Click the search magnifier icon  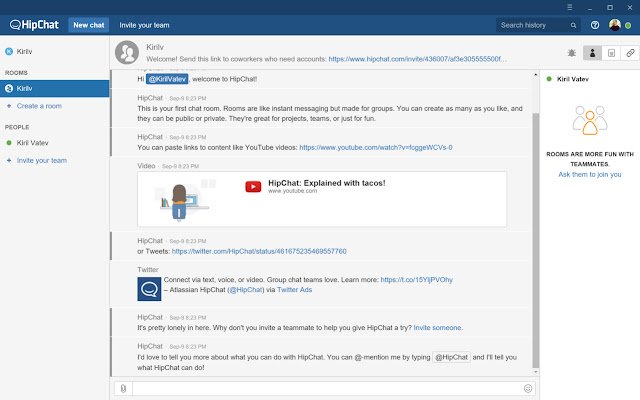click(x=573, y=25)
